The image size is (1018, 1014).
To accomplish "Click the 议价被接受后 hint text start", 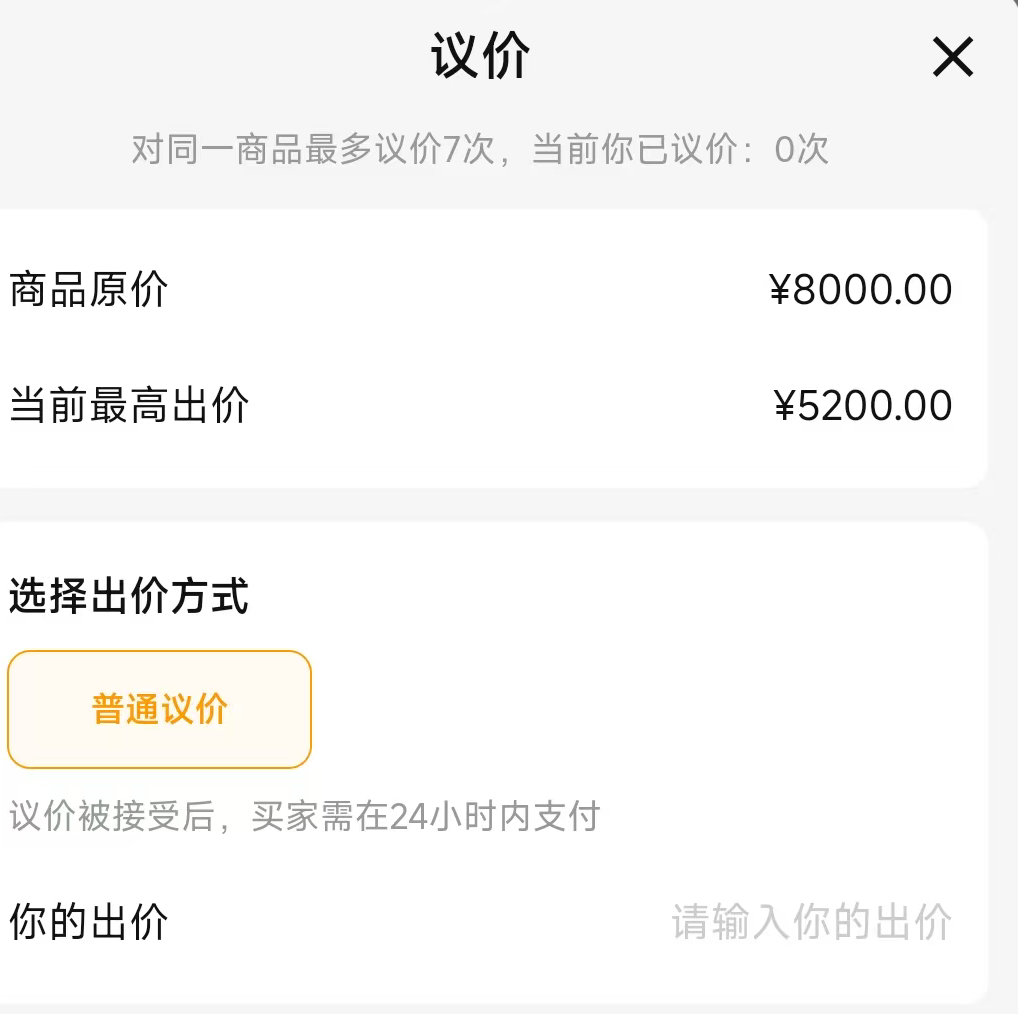I will click(x=111, y=816).
